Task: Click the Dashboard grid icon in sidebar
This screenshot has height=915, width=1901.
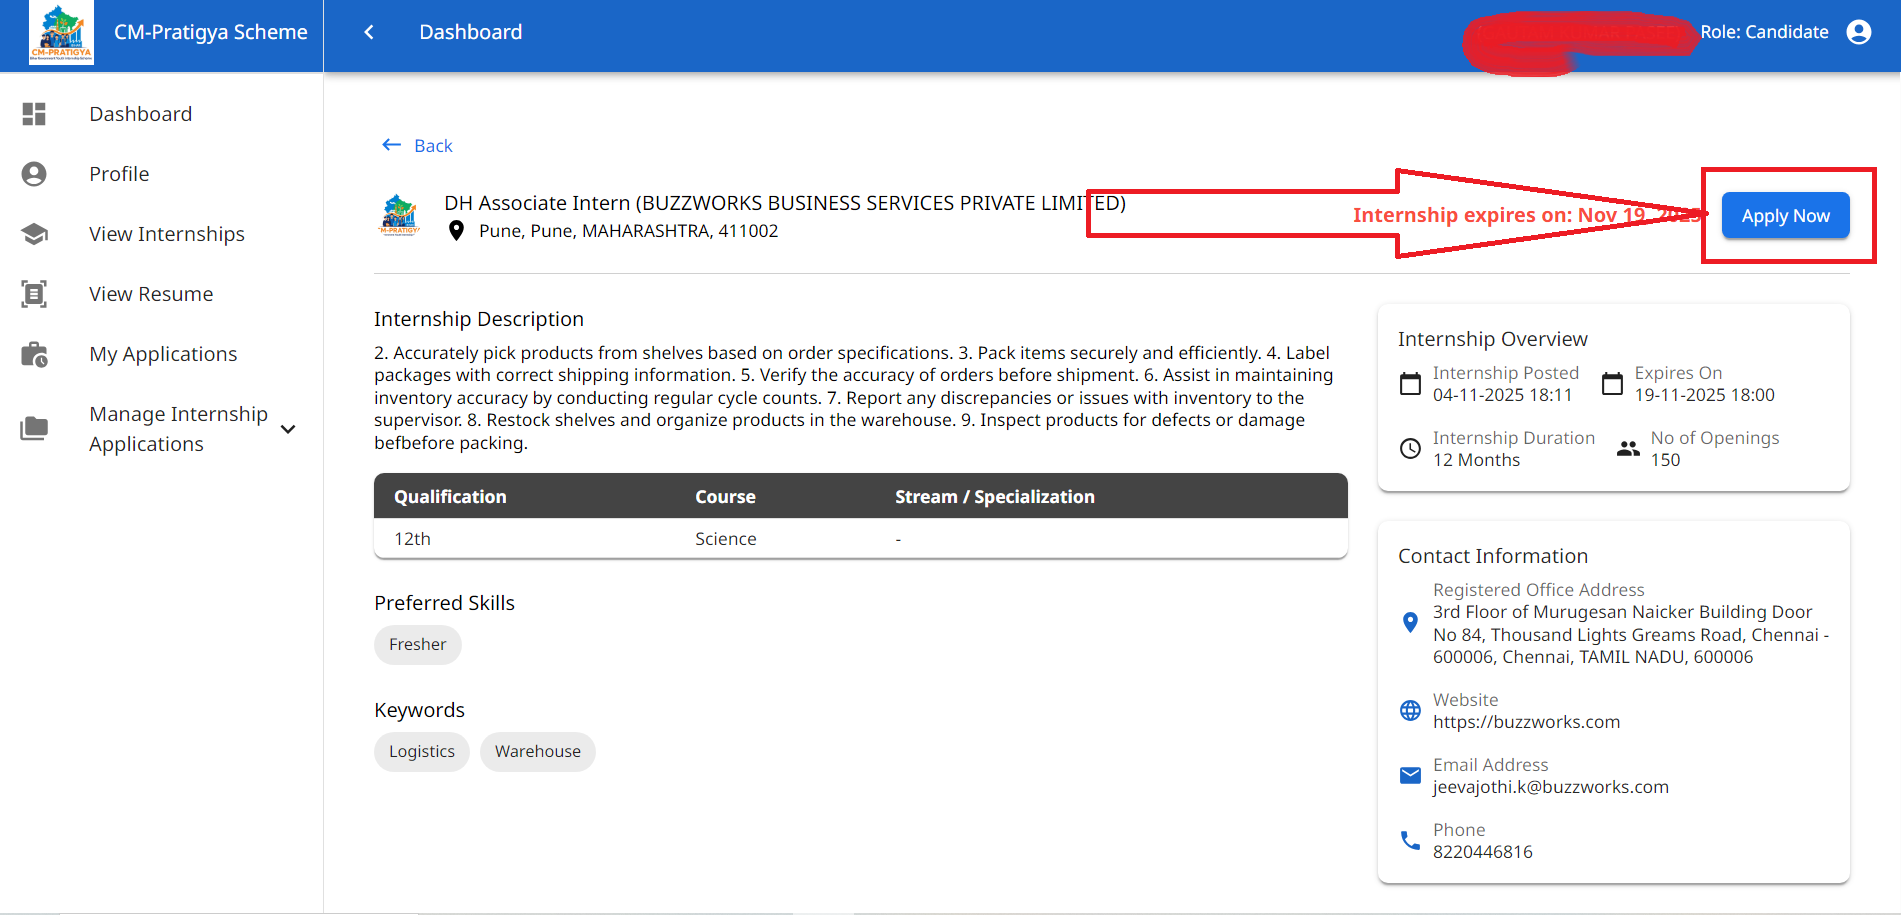Action: (x=34, y=114)
